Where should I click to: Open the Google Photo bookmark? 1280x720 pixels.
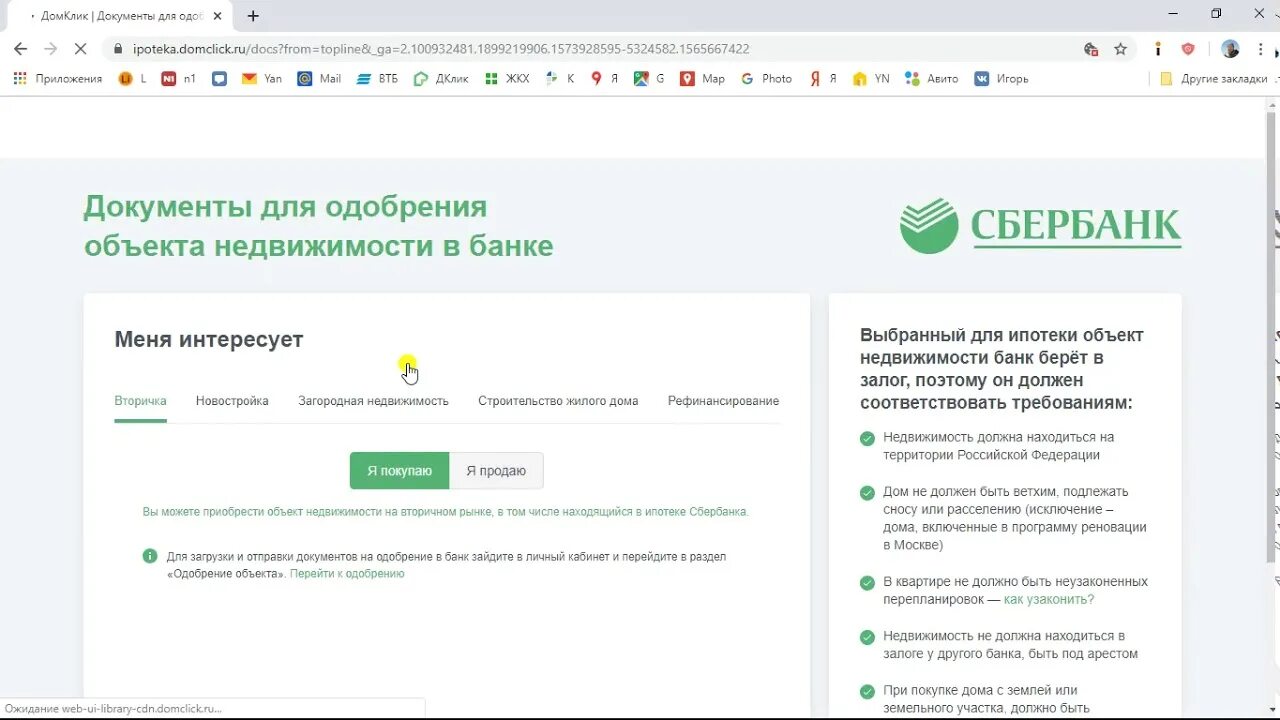(x=766, y=78)
